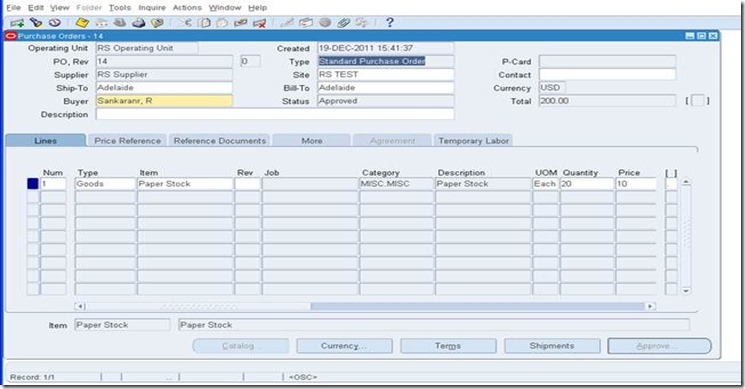Click the Print toolbar icon
Screen dimensions: 745x389
[x=138, y=22]
